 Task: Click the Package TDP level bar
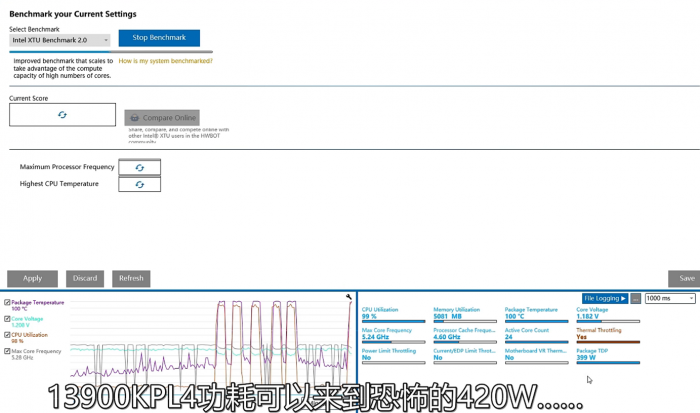click(608, 363)
